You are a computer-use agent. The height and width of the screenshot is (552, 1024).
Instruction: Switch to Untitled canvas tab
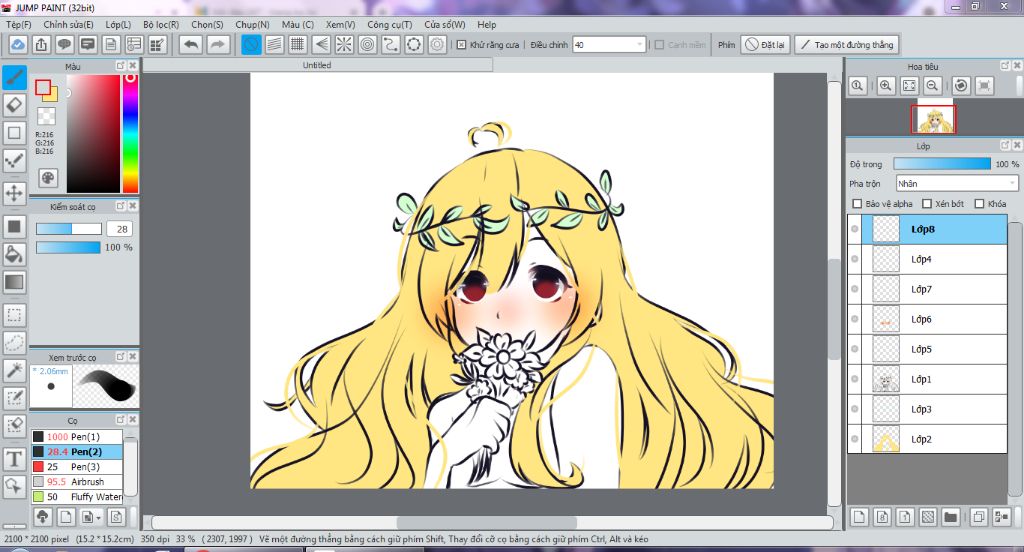[x=317, y=65]
